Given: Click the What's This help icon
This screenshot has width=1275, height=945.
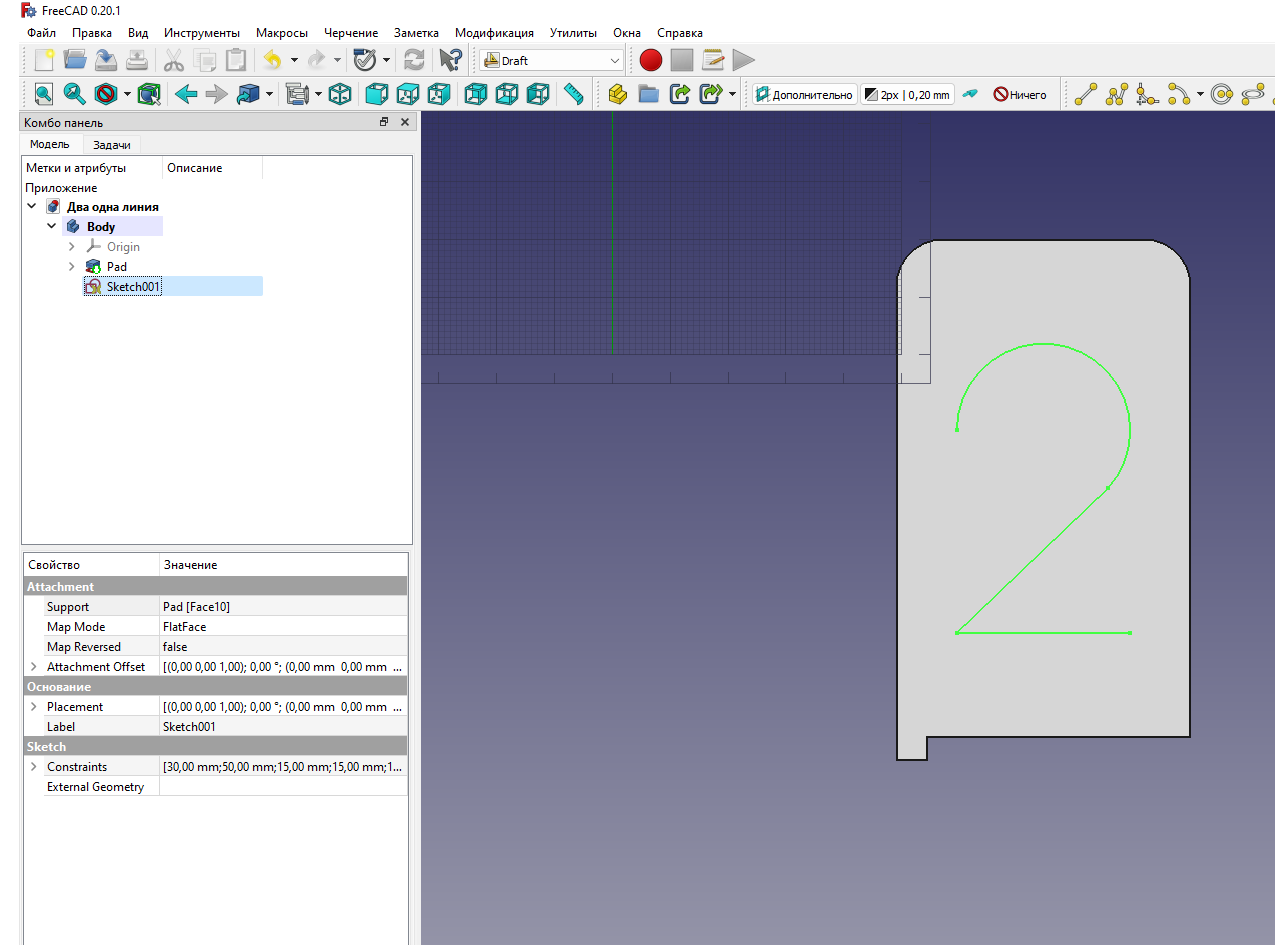Looking at the screenshot, I should 451,61.
